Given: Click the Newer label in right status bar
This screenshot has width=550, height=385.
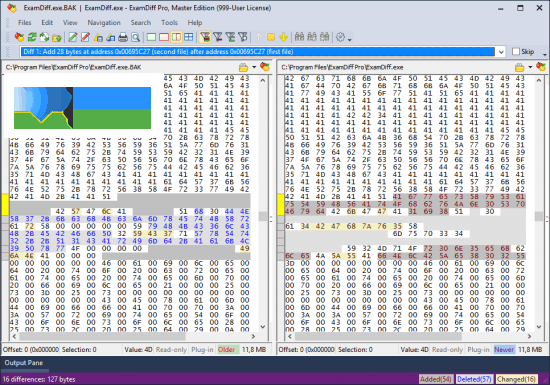Looking at the screenshot, I should tap(504, 350).
